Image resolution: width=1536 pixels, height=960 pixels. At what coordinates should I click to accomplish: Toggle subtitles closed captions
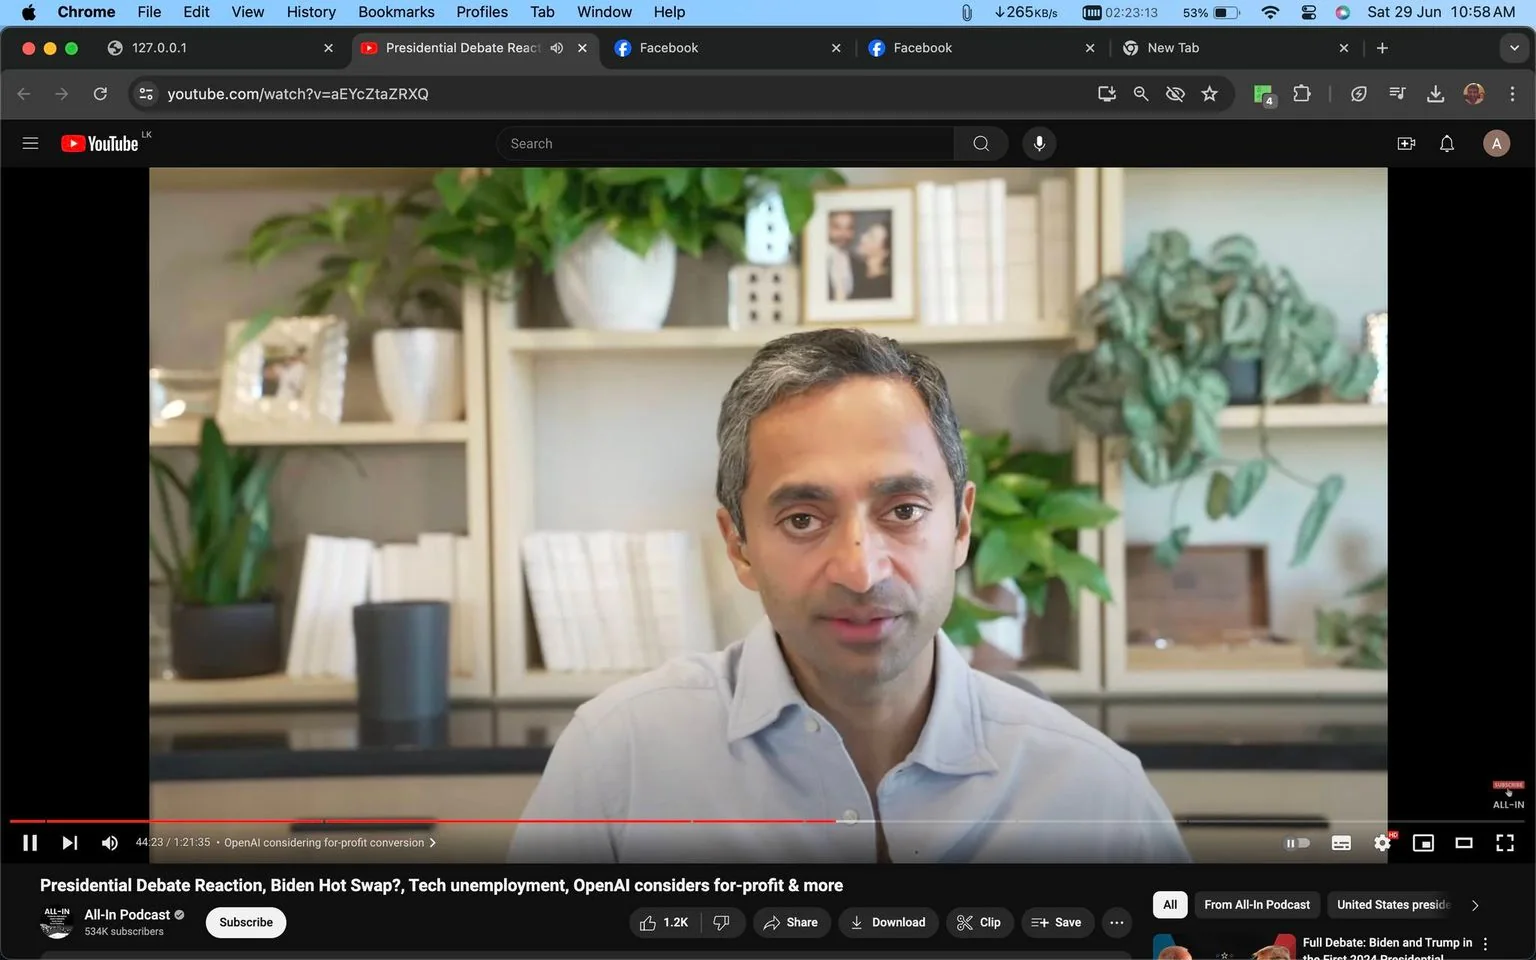point(1341,843)
